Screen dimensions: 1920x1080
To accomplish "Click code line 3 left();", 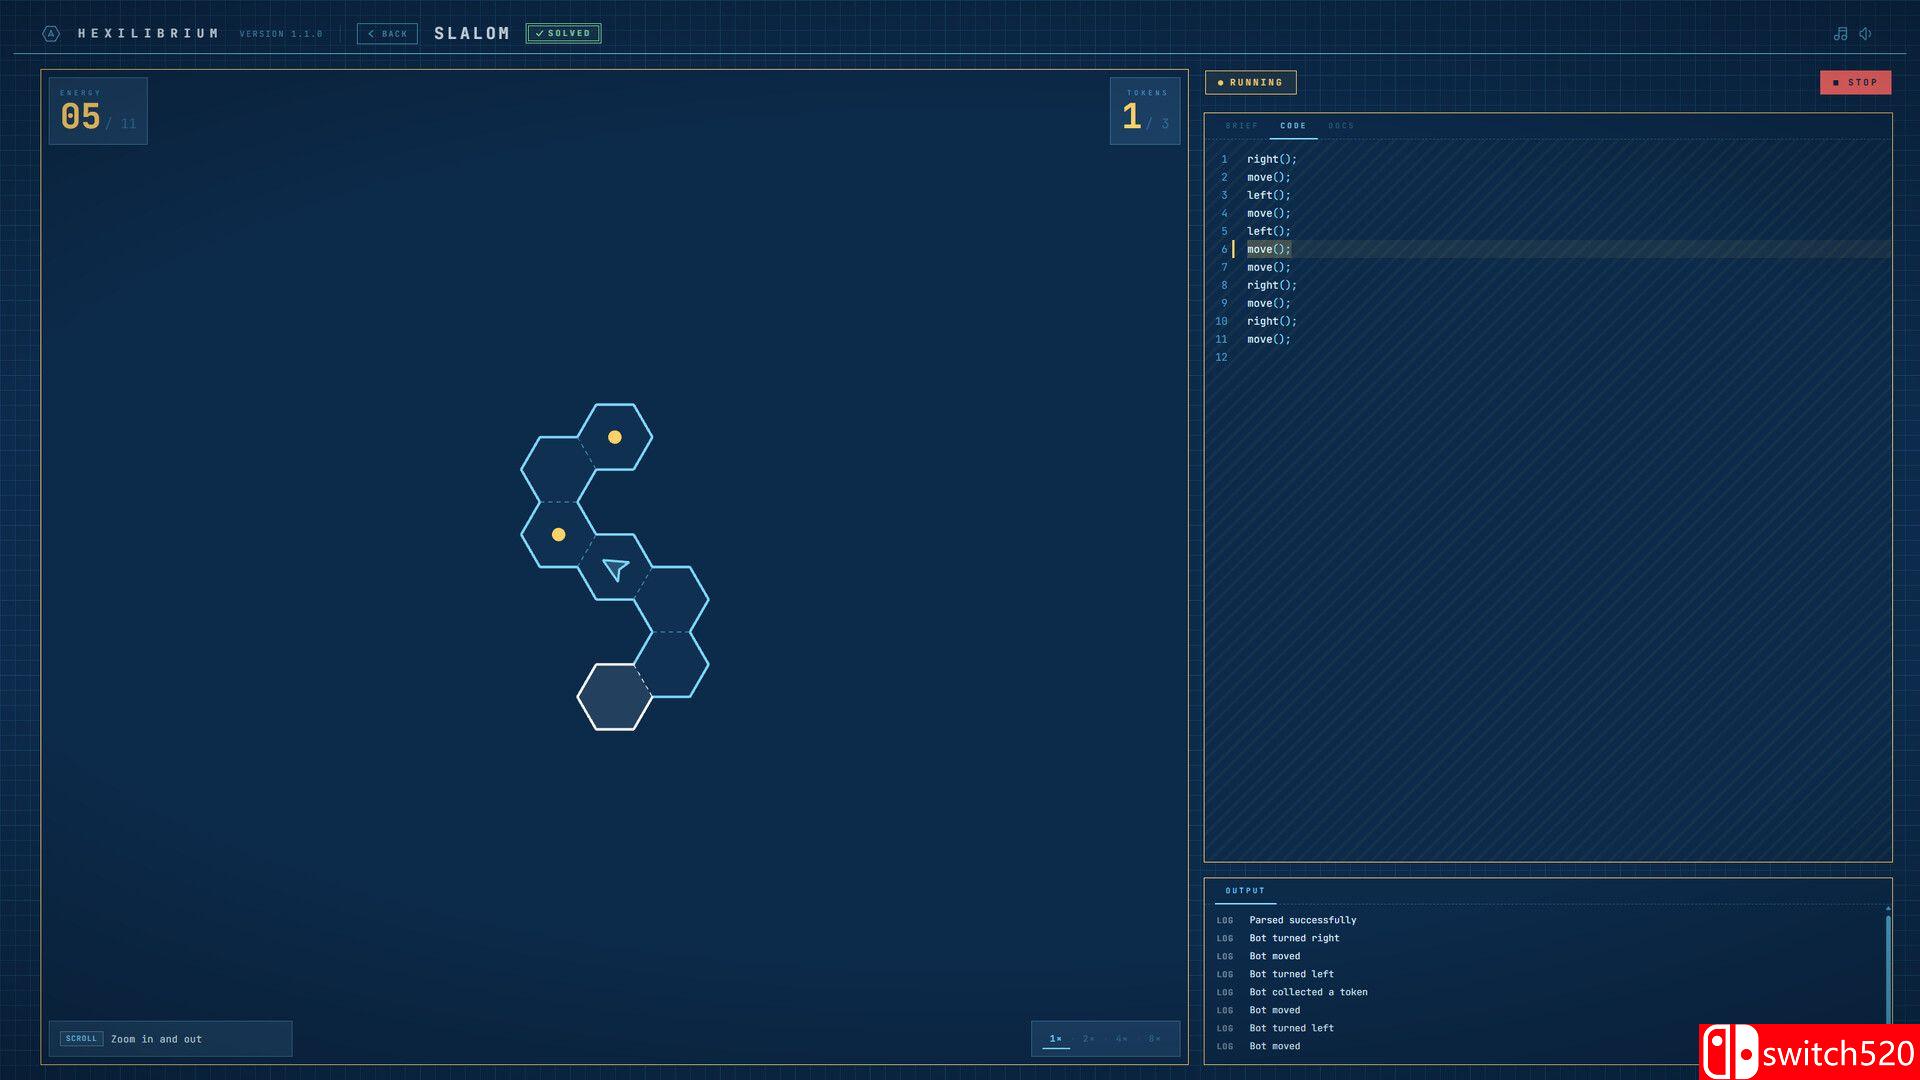I will click(x=1268, y=195).
